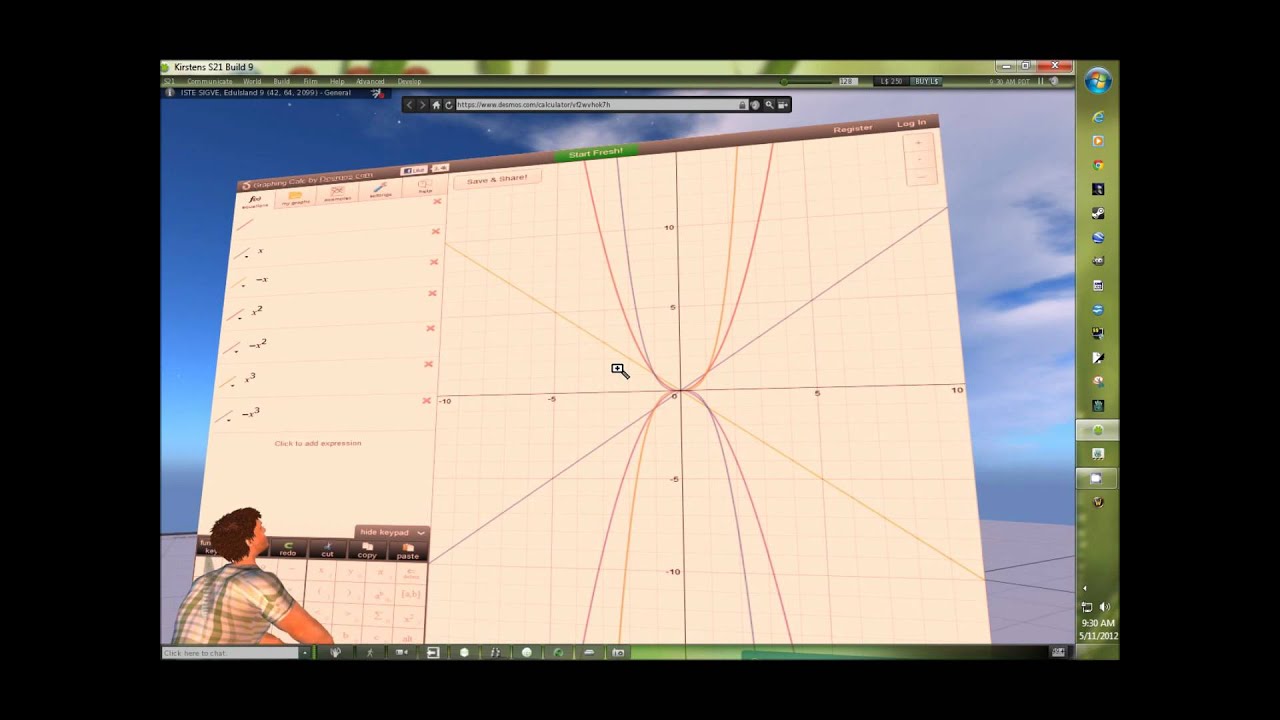Screen dimensions: 1280x720
Task: Delete the -x expression row
Action: pos(434,262)
